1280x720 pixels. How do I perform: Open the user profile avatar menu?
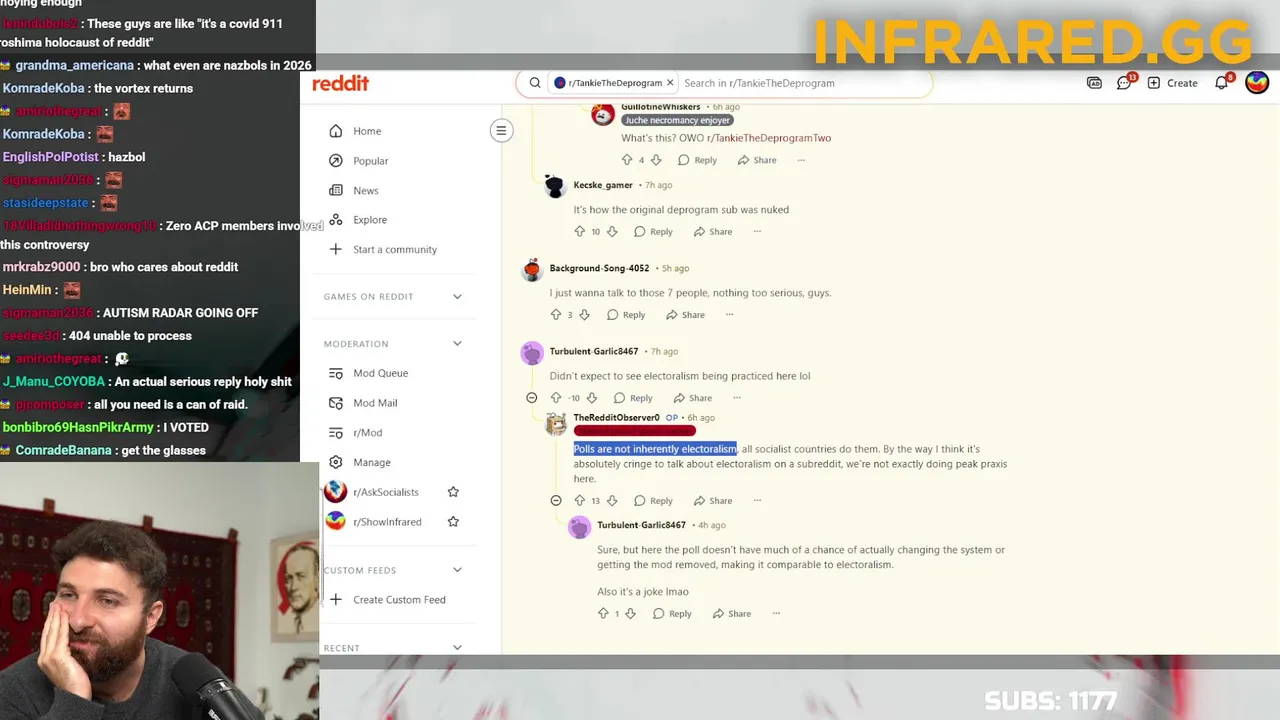click(1257, 83)
